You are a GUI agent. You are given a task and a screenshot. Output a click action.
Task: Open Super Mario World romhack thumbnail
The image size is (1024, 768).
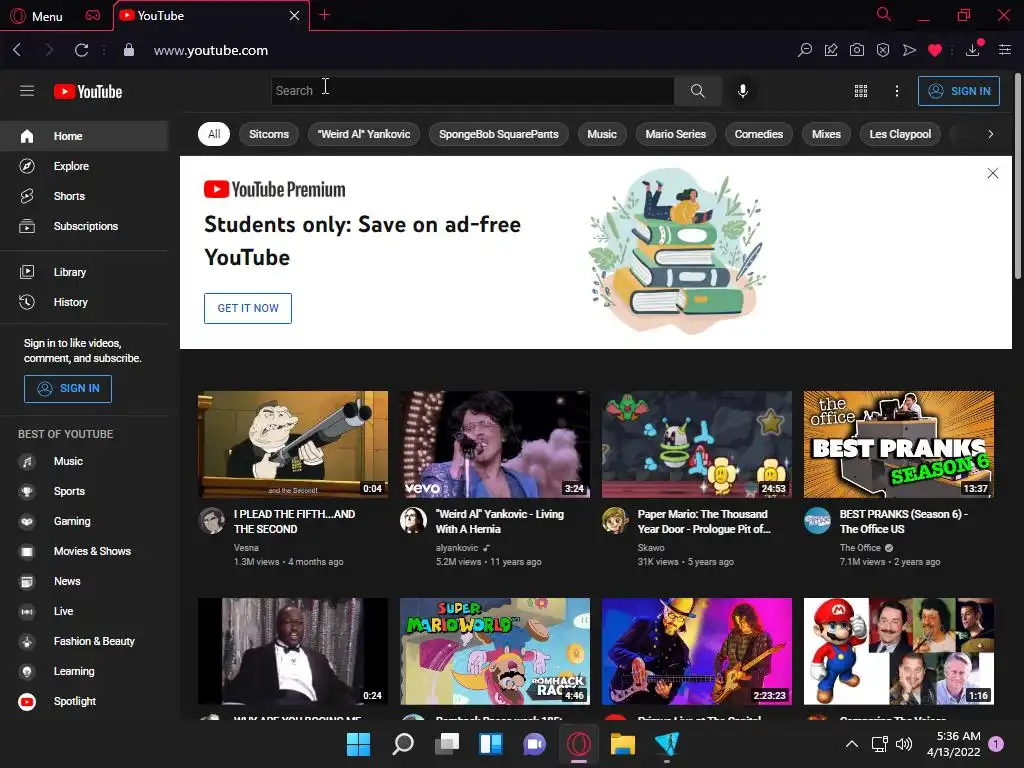click(x=494, y=651)
